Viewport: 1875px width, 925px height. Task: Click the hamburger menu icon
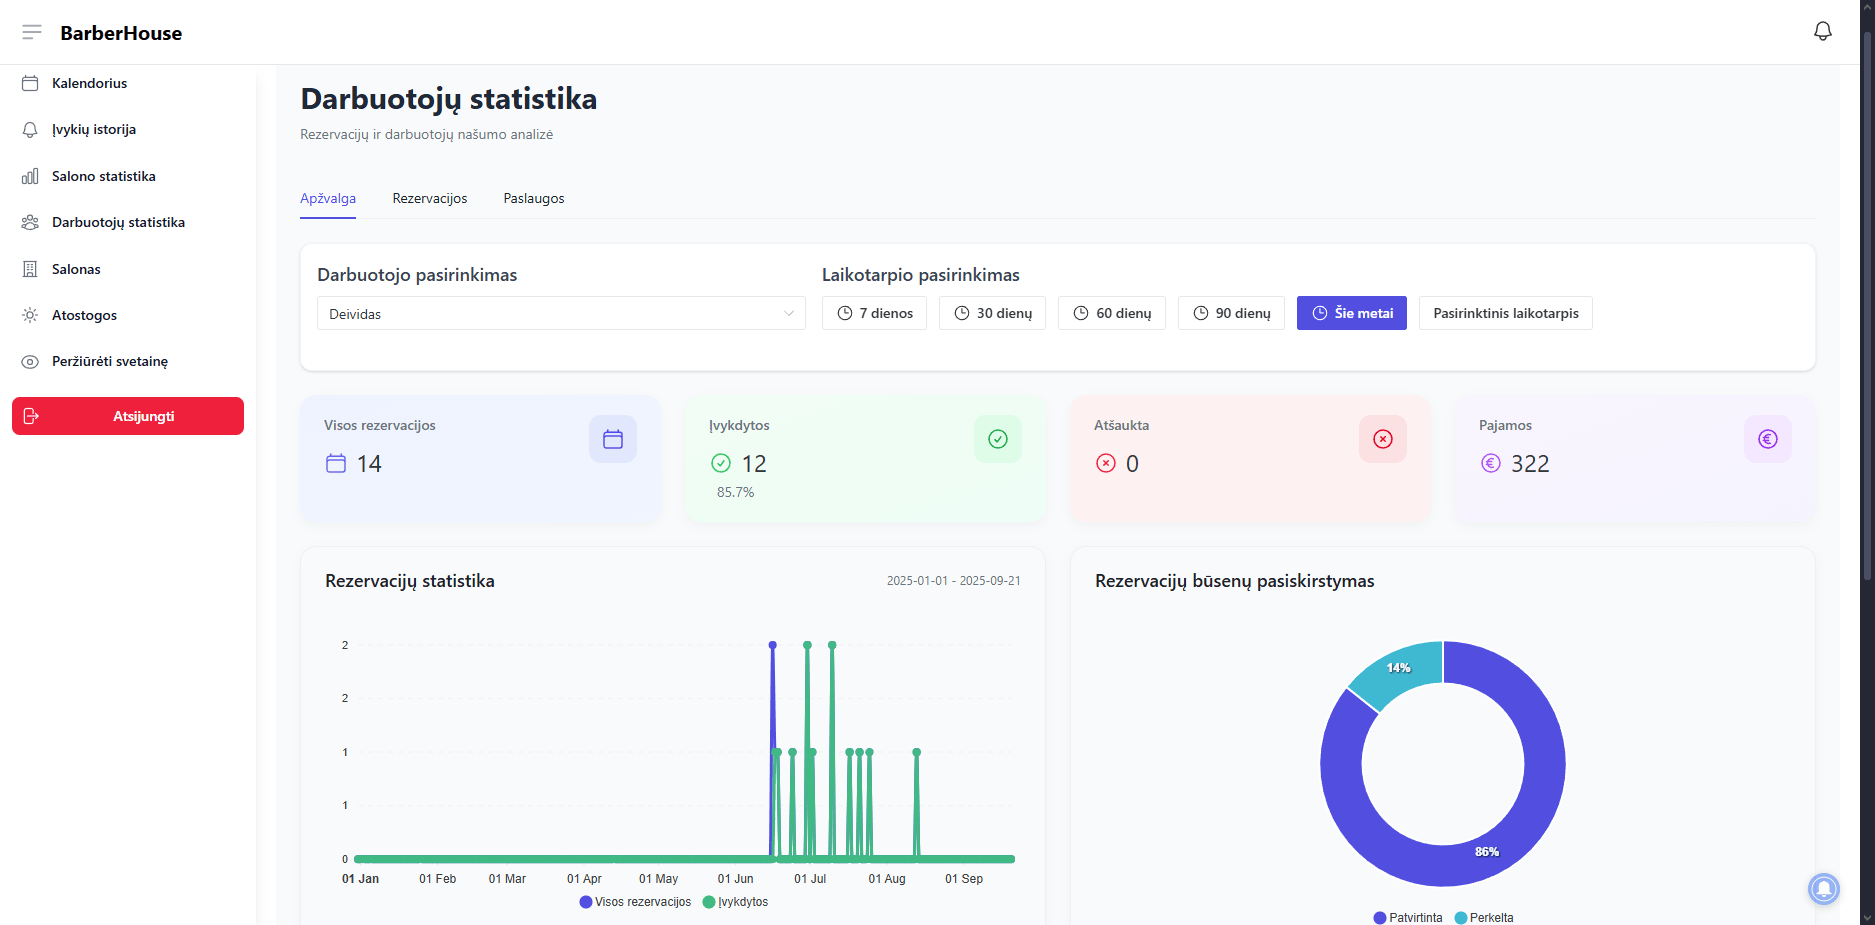point(32,32)
